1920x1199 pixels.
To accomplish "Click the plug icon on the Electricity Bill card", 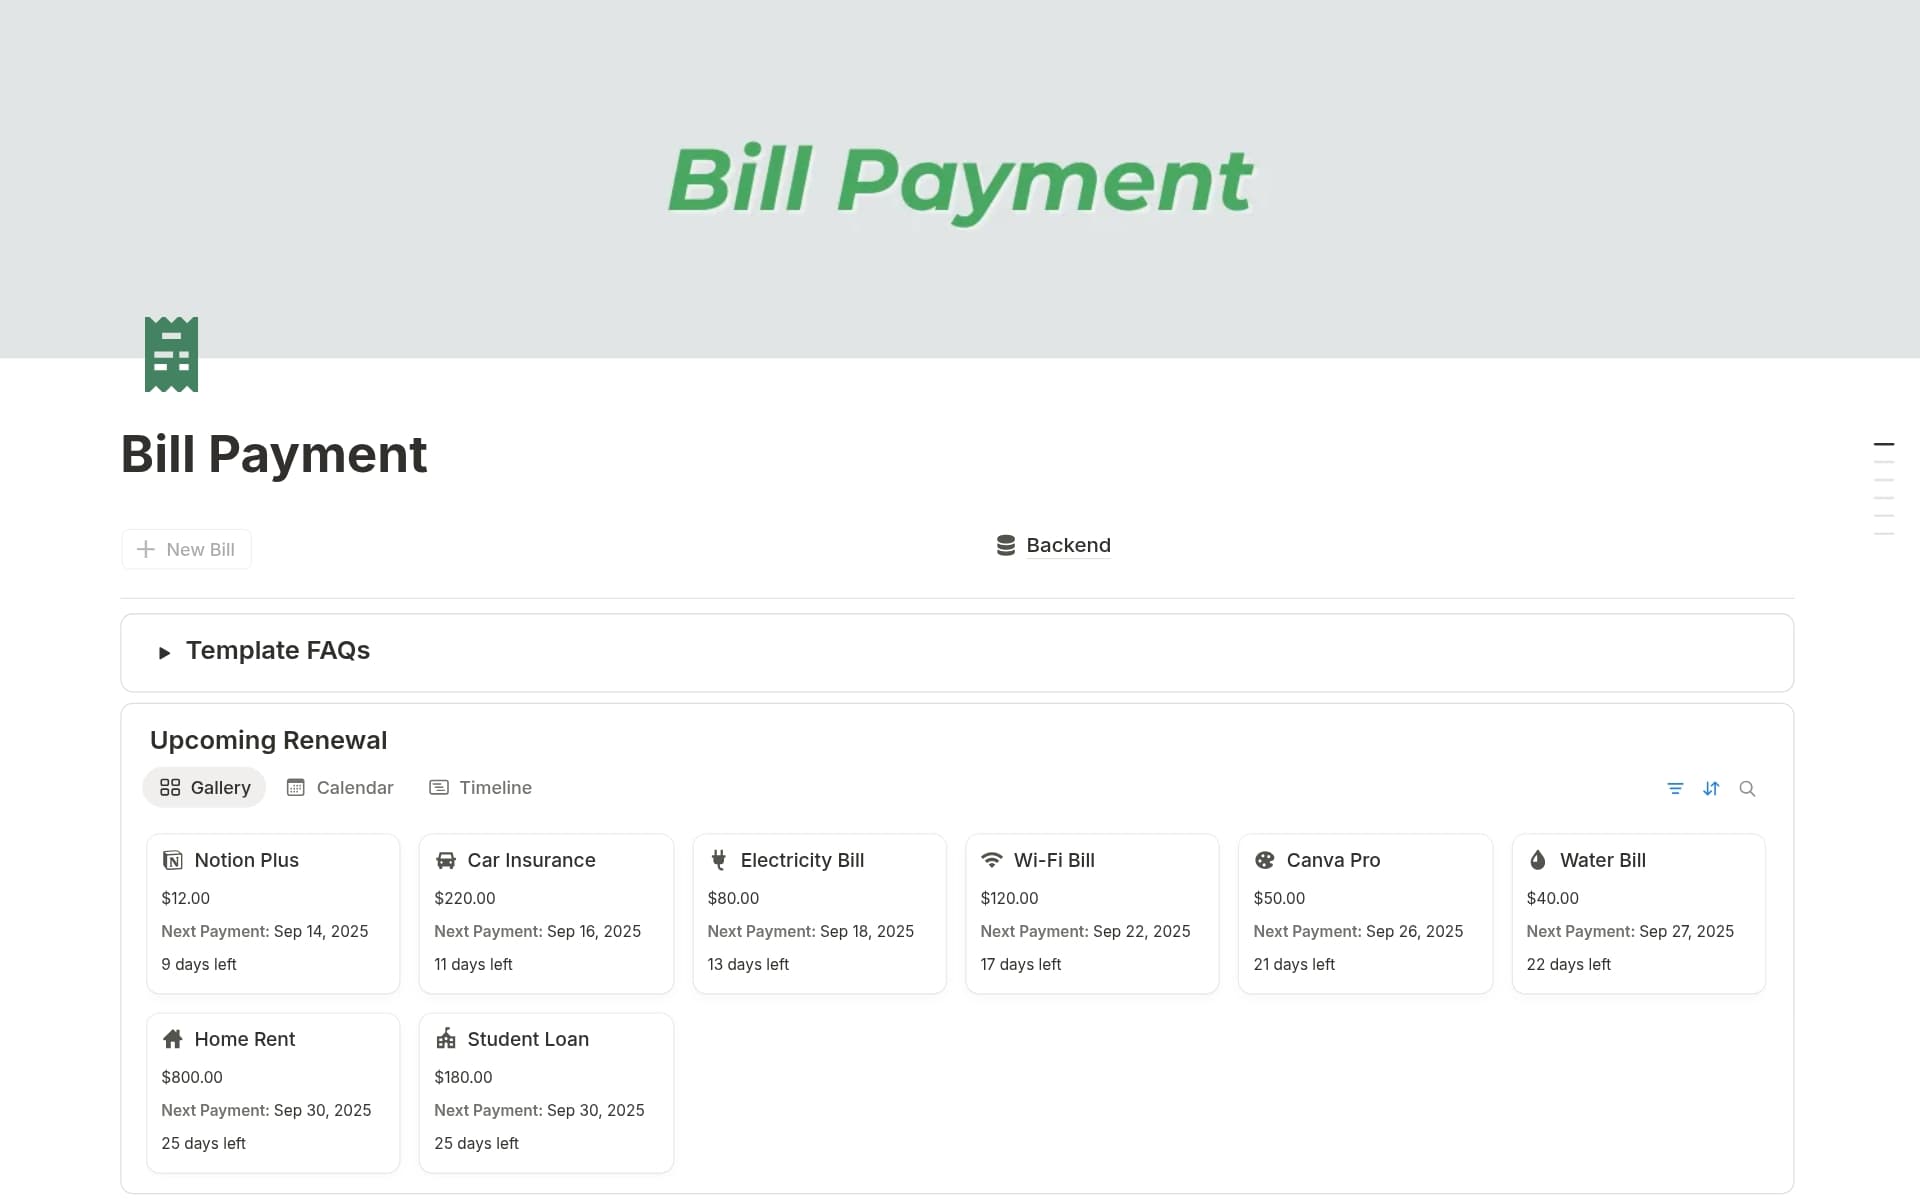I will click(718, 859).
